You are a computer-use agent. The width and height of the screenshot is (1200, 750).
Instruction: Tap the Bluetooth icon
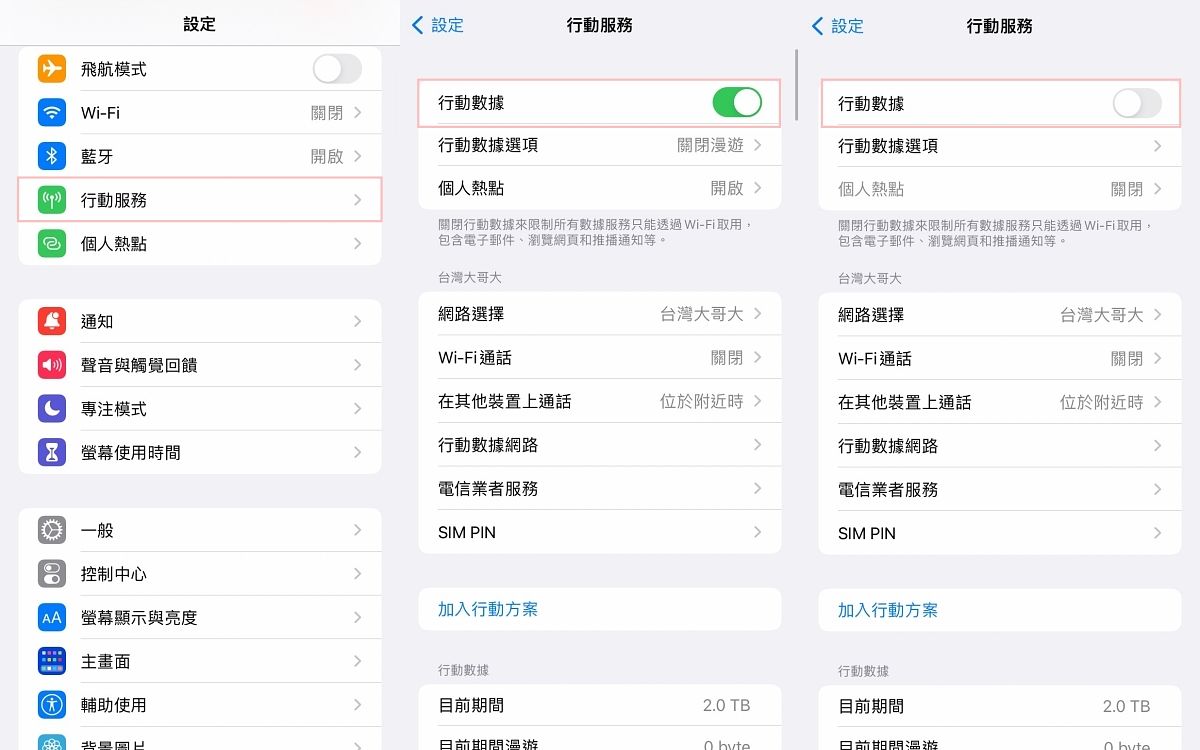click(x=52, y=156)
